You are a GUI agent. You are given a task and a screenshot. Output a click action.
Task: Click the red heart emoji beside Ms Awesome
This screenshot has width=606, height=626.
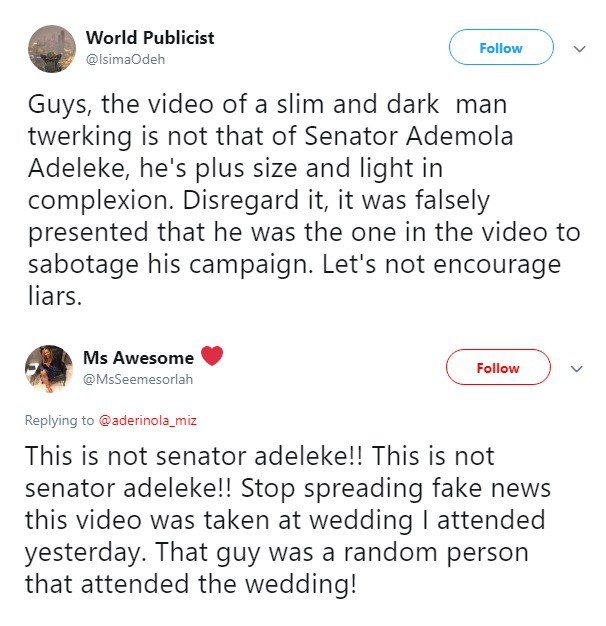[x=212, y=355]
